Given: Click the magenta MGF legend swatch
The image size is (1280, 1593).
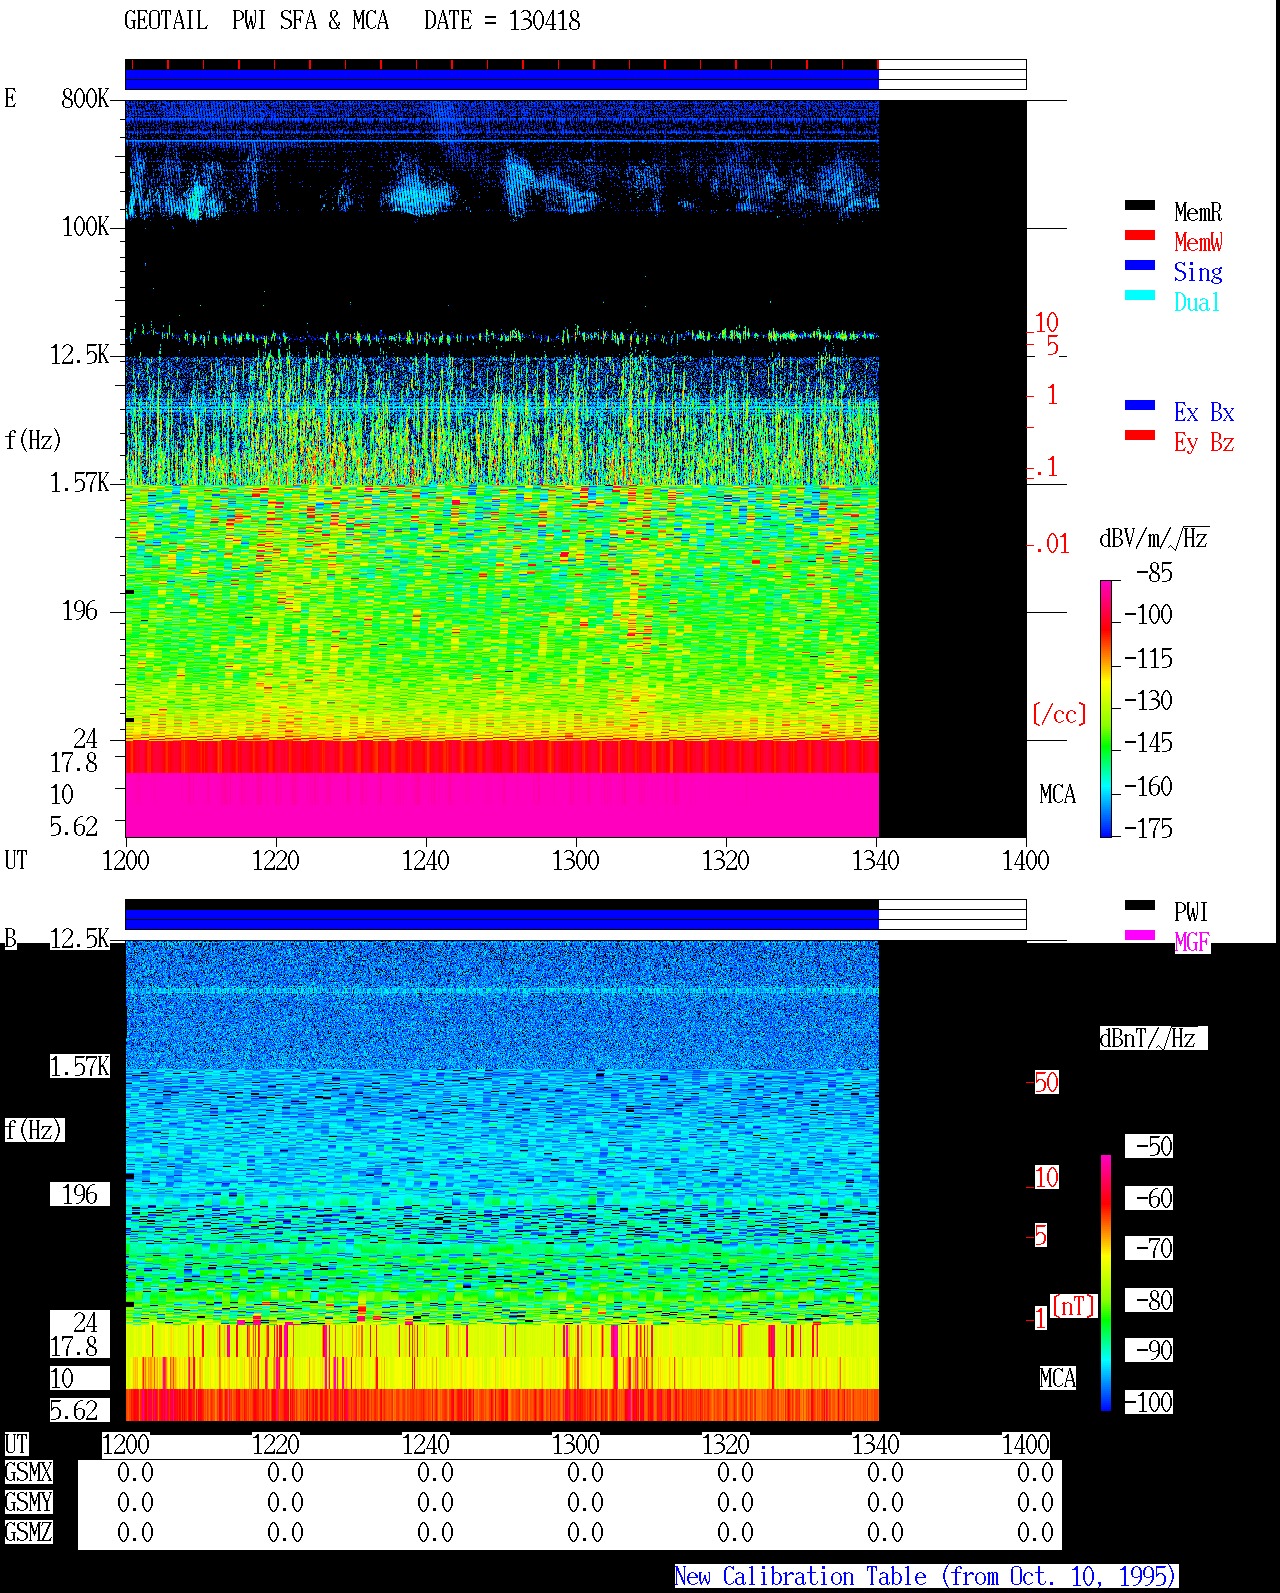Looking at the screenshot, I should pyautogui.click(x=1140, y=935).
